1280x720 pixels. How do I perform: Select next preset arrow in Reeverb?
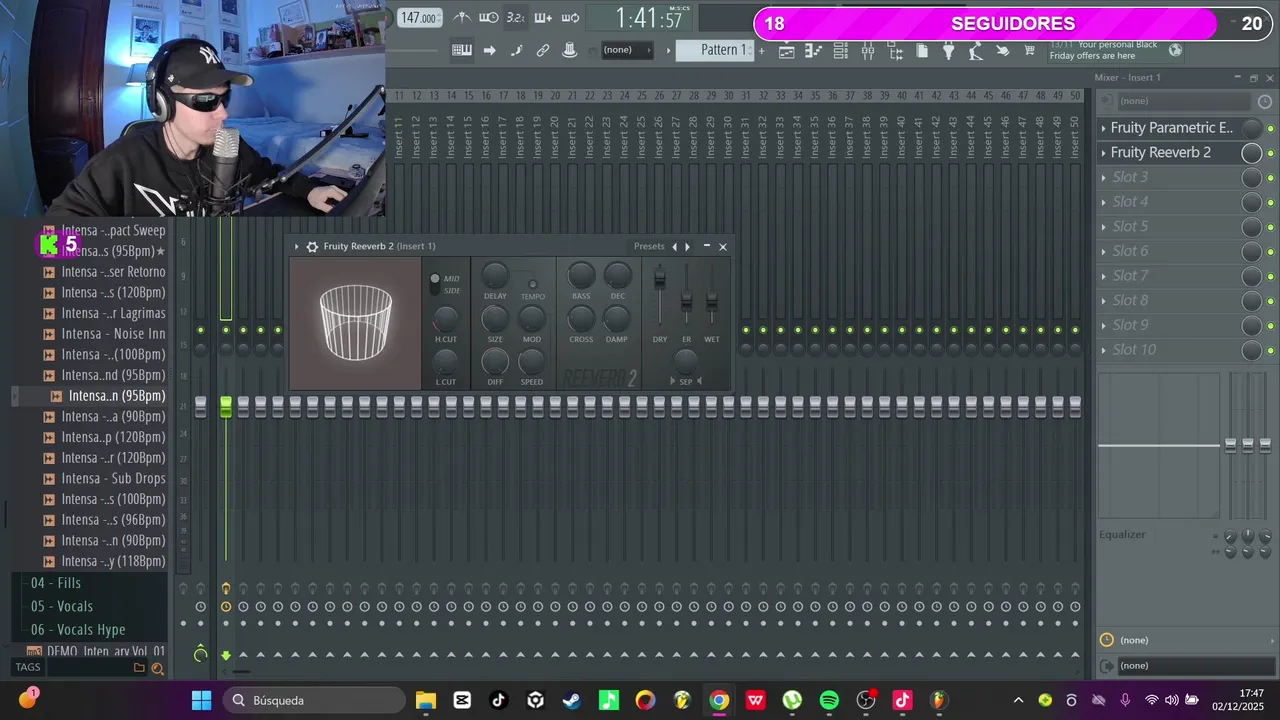pos(687,246)
